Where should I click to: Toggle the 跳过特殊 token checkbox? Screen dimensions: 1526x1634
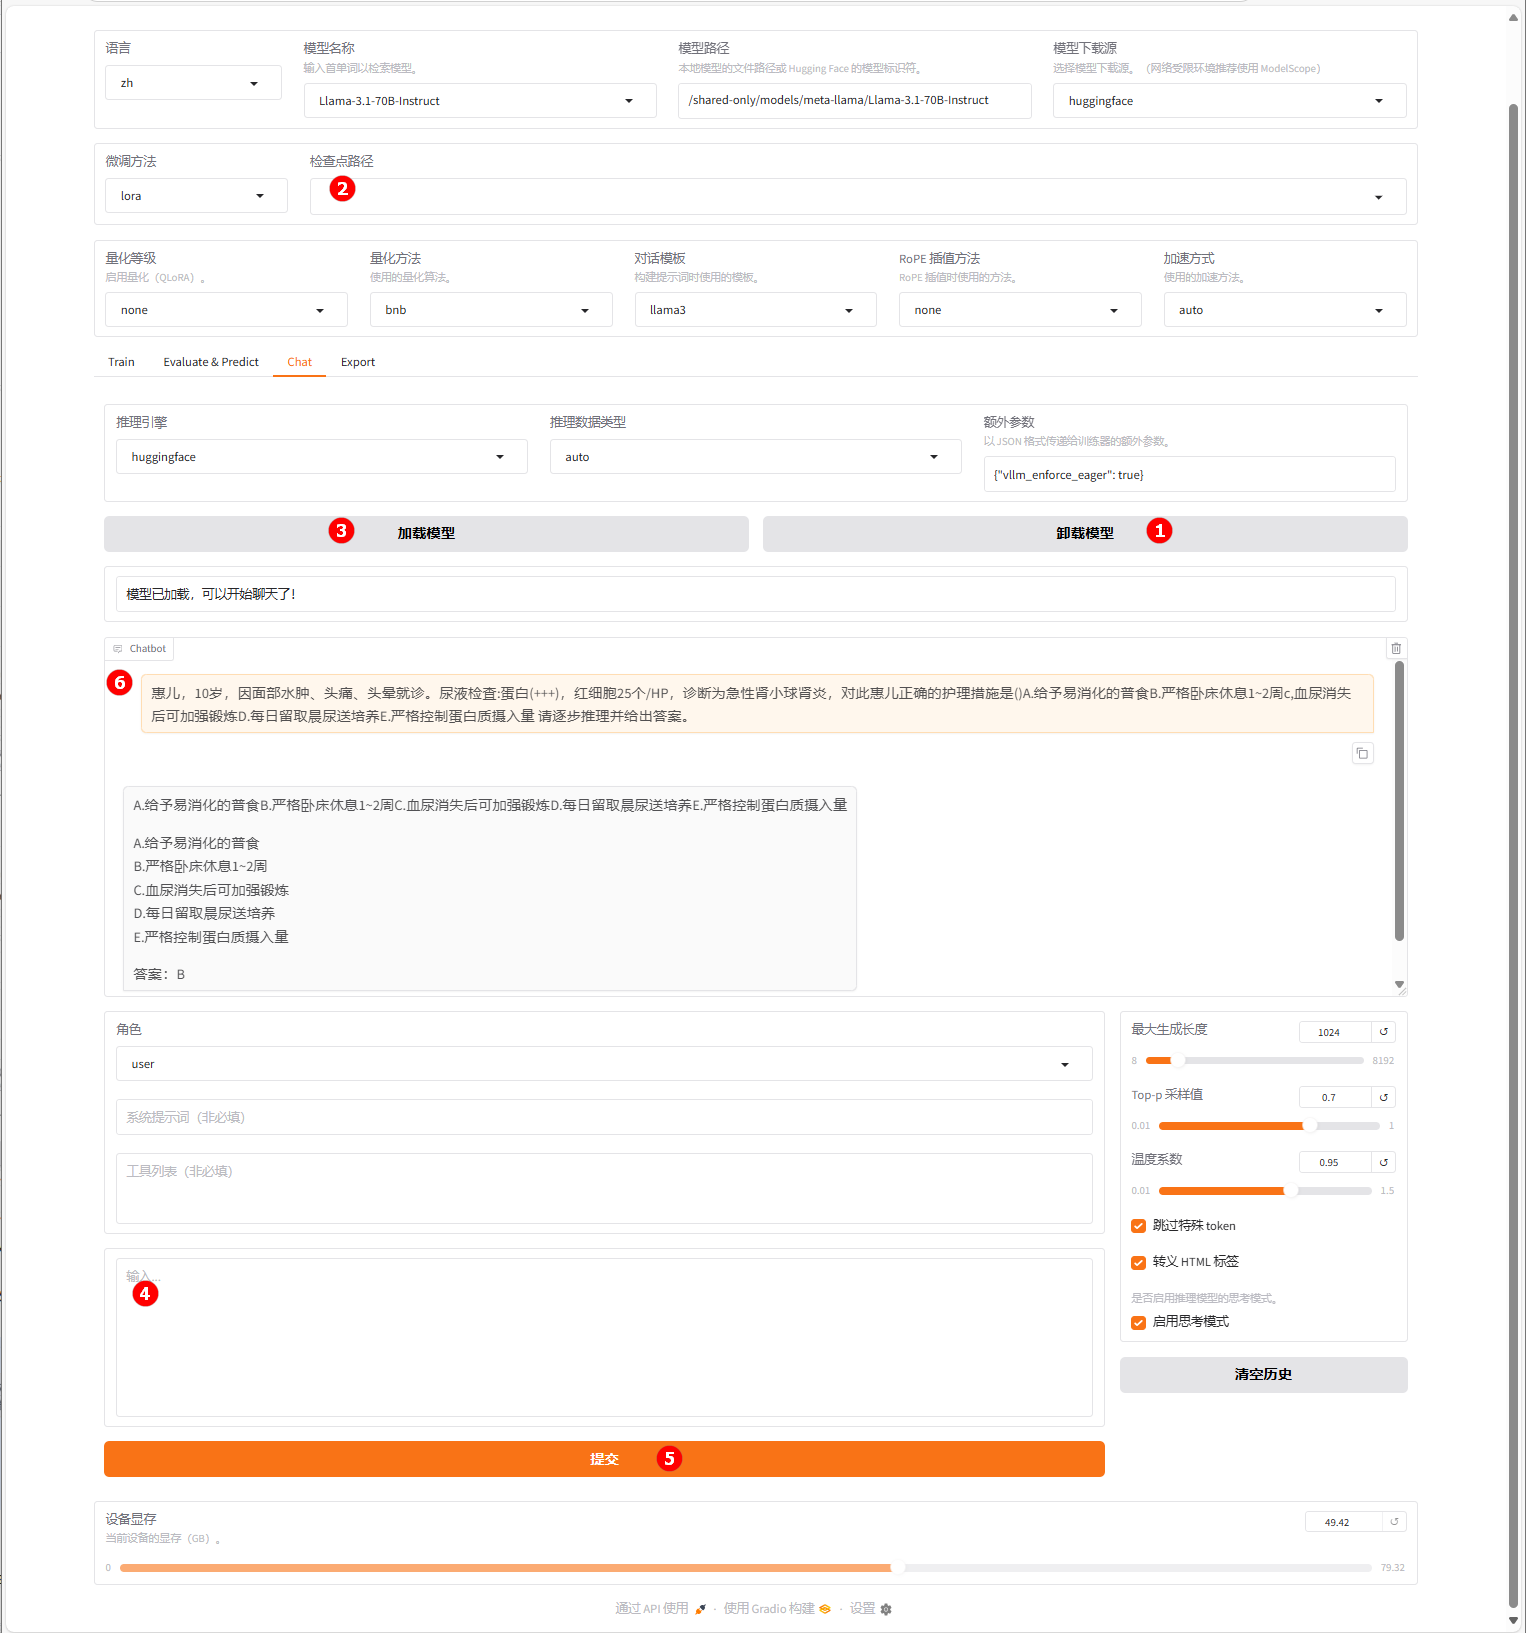click(1138, 1226)
